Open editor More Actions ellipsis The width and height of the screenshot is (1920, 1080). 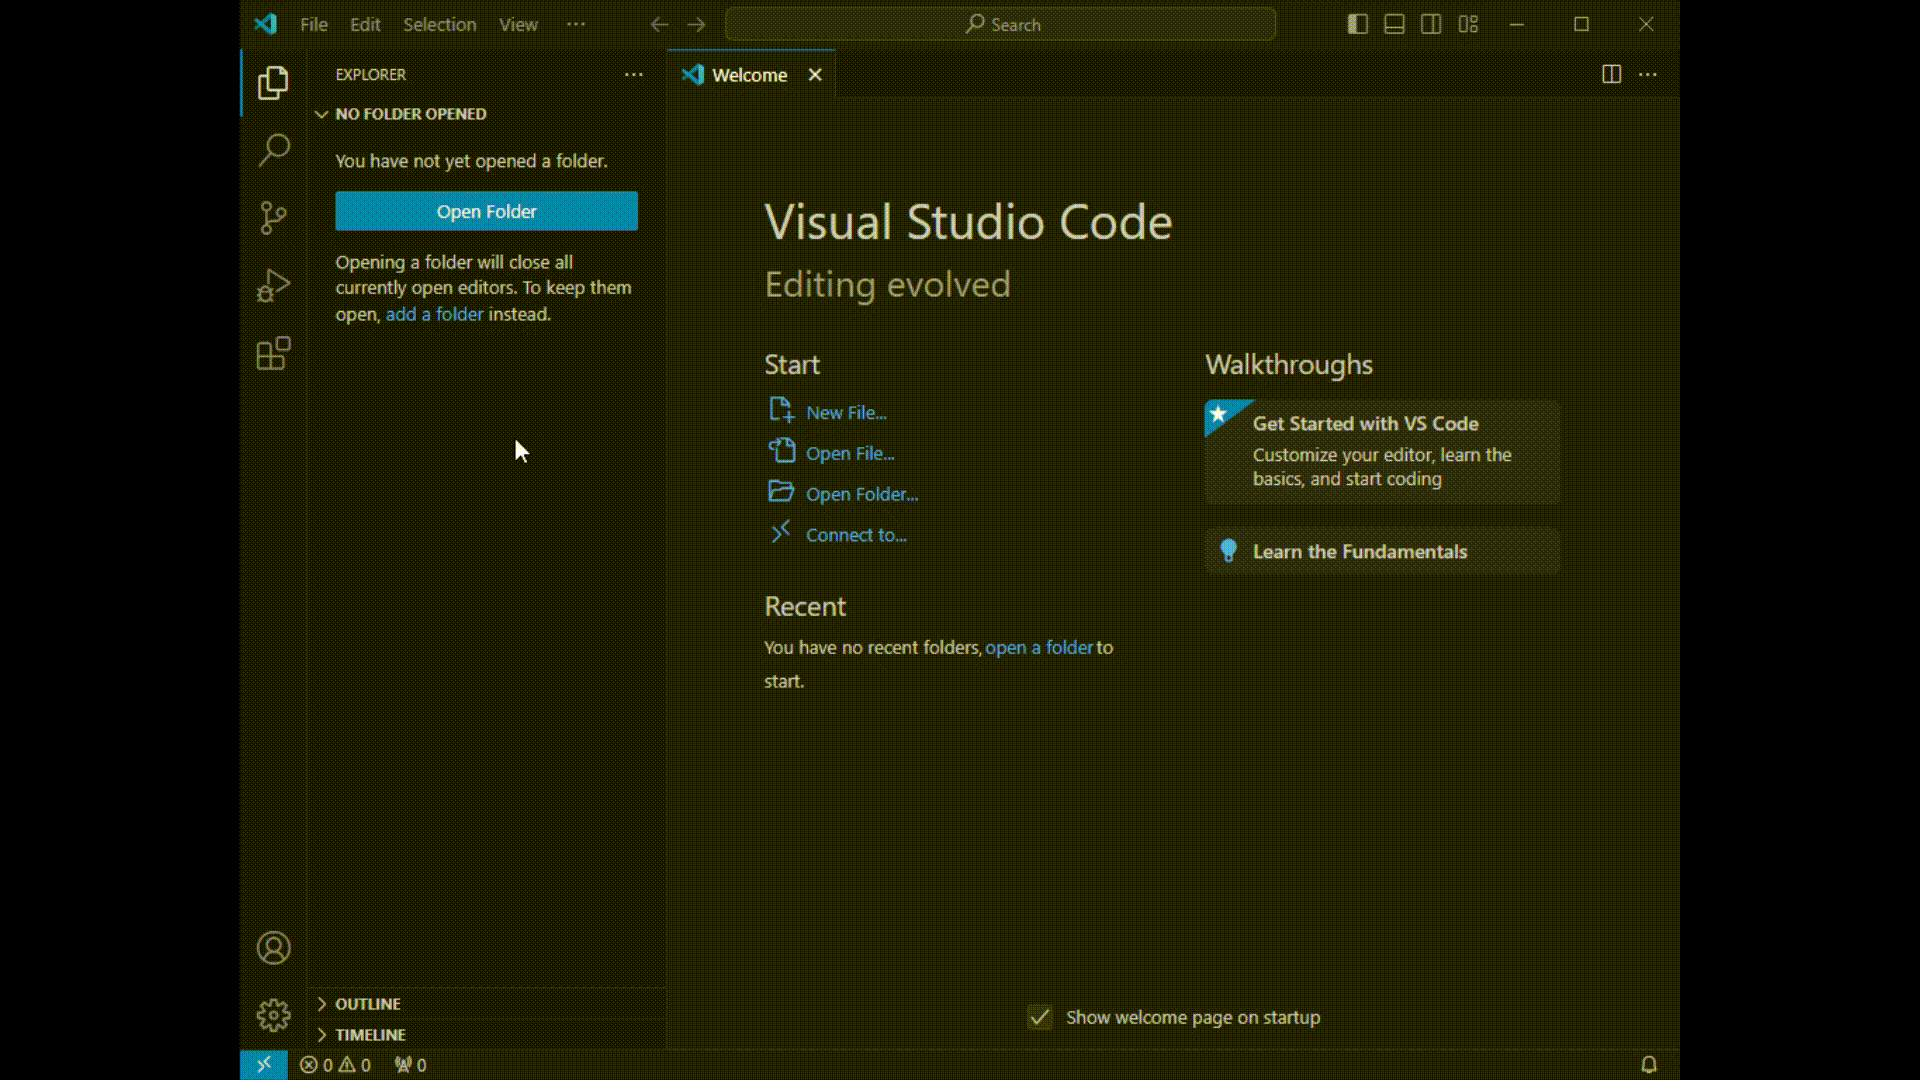click(x=1648, y=74)
